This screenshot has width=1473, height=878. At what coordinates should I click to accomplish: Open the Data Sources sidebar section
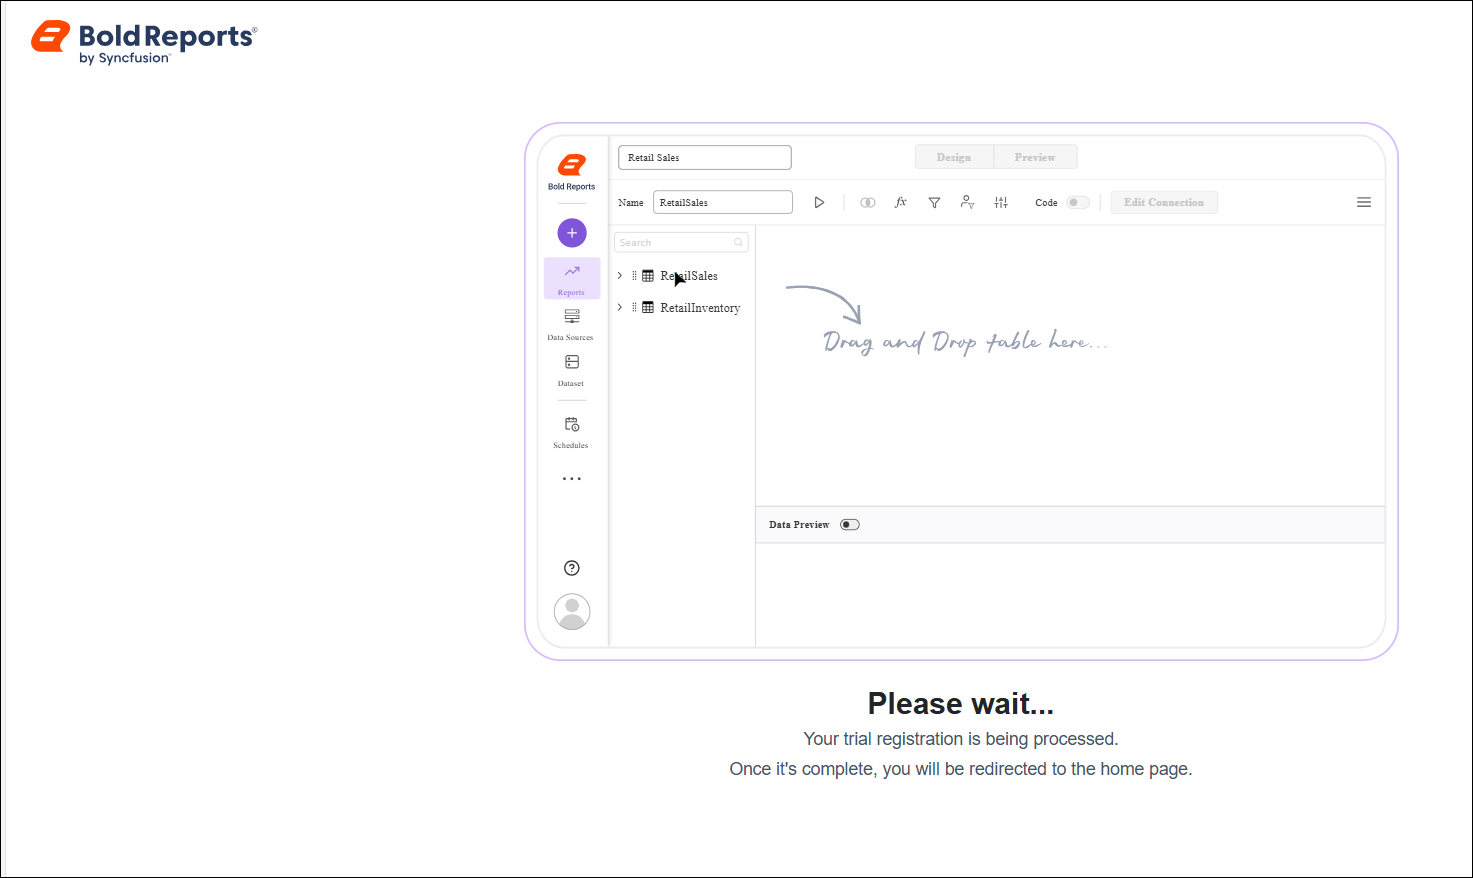(x=571, y=324)
